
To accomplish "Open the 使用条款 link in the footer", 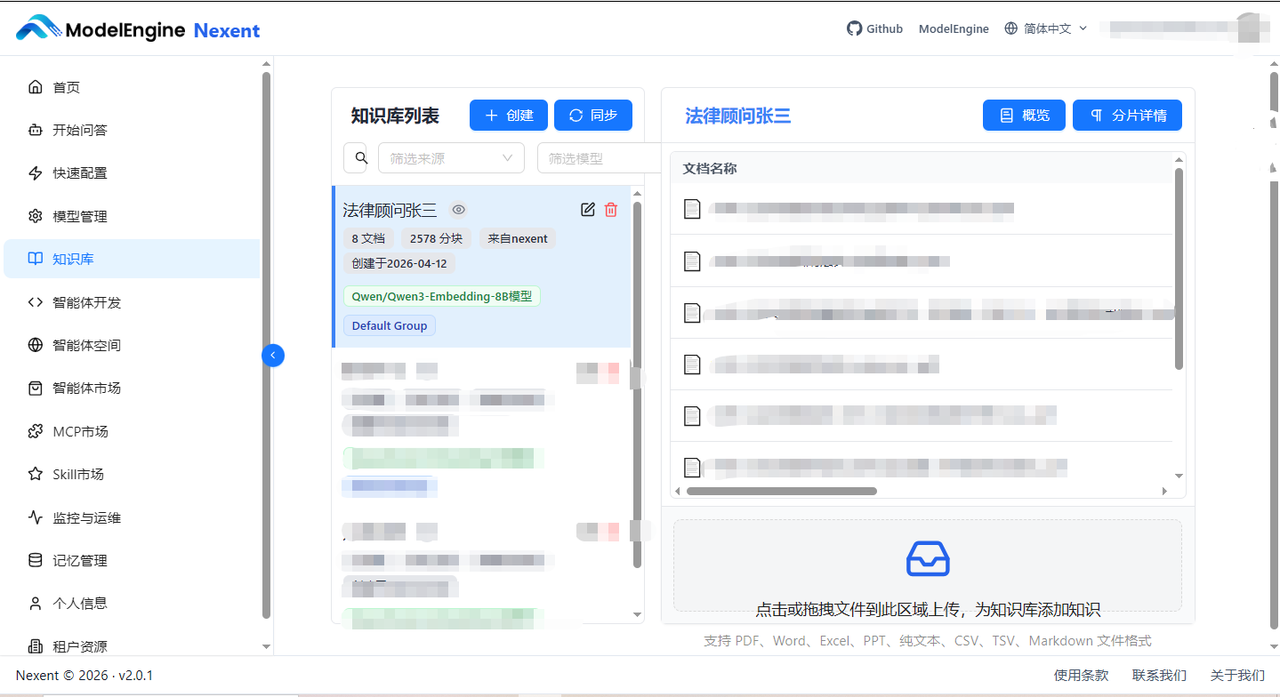I will 1081,675.
